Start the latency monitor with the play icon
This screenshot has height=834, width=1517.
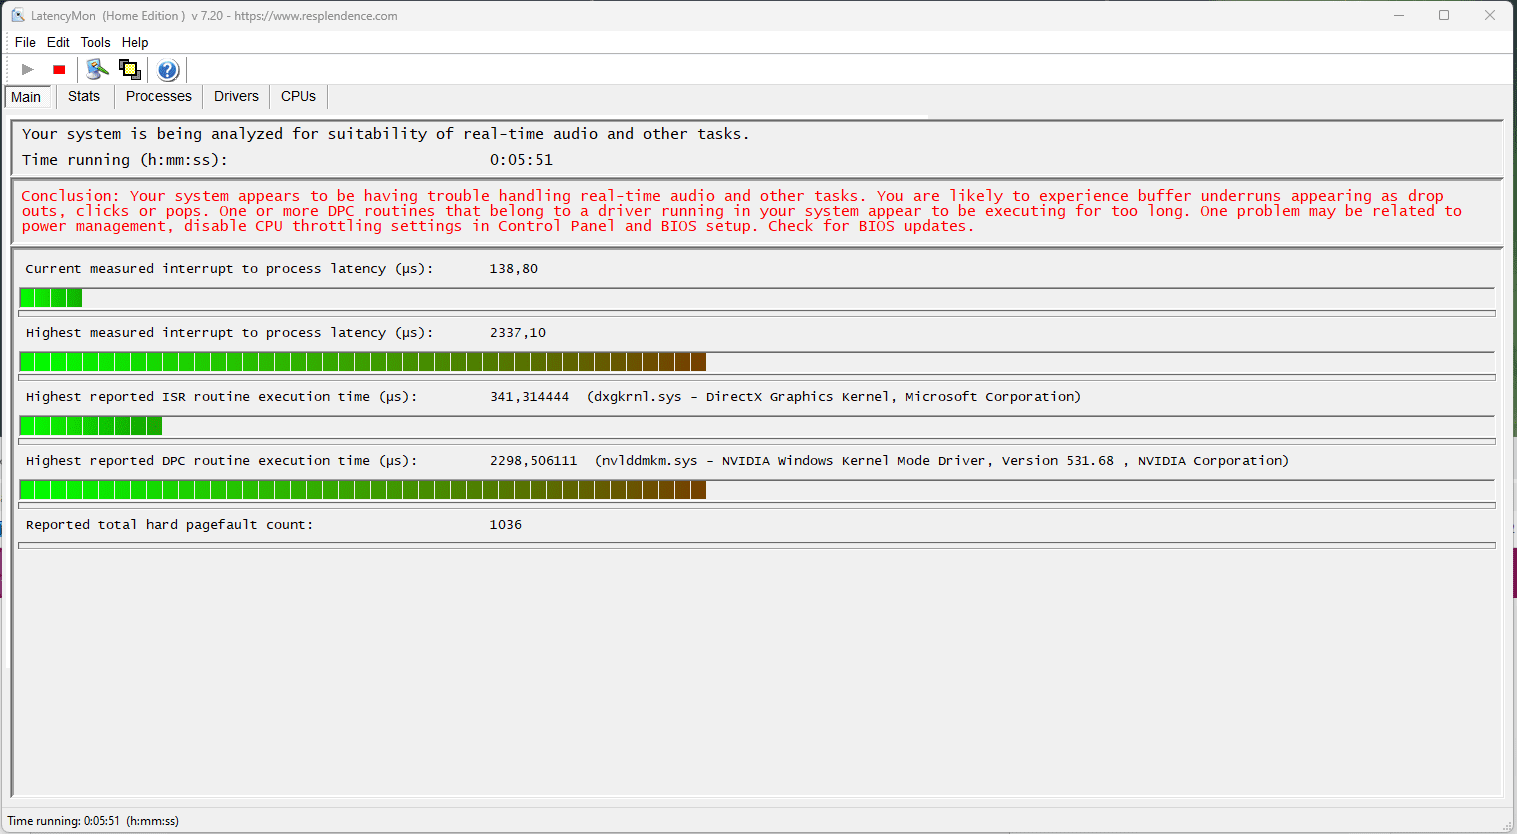pos(28,69)
